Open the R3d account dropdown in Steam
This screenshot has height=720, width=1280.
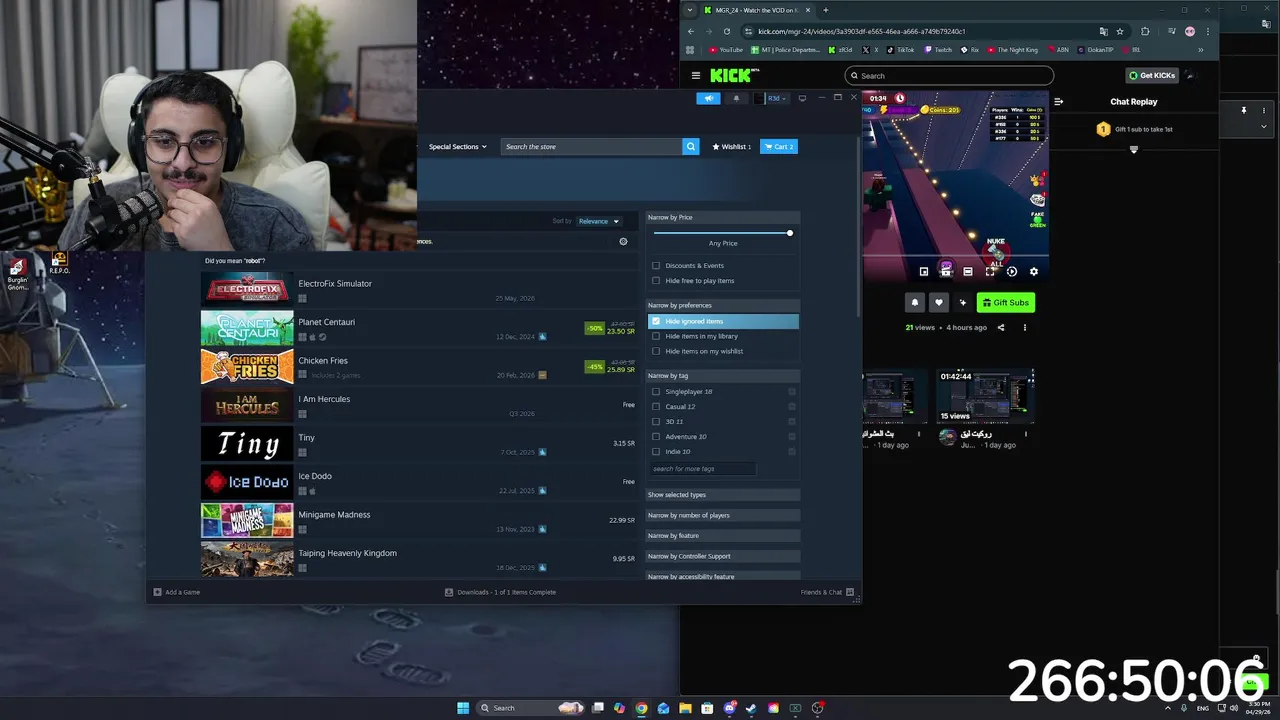(774, 98)
